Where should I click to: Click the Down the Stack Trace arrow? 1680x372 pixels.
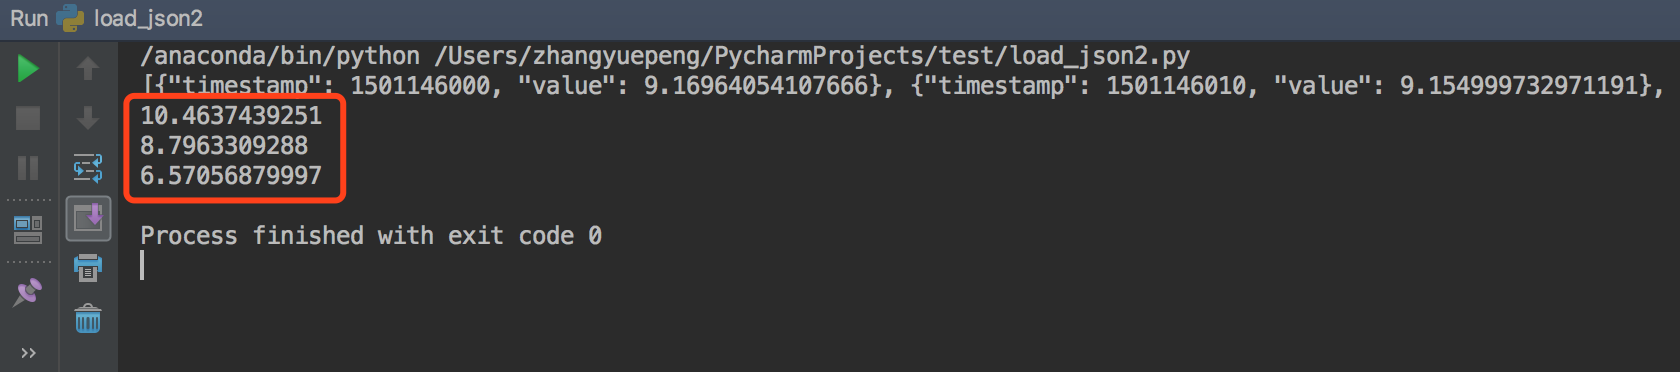tap(88, 118)
